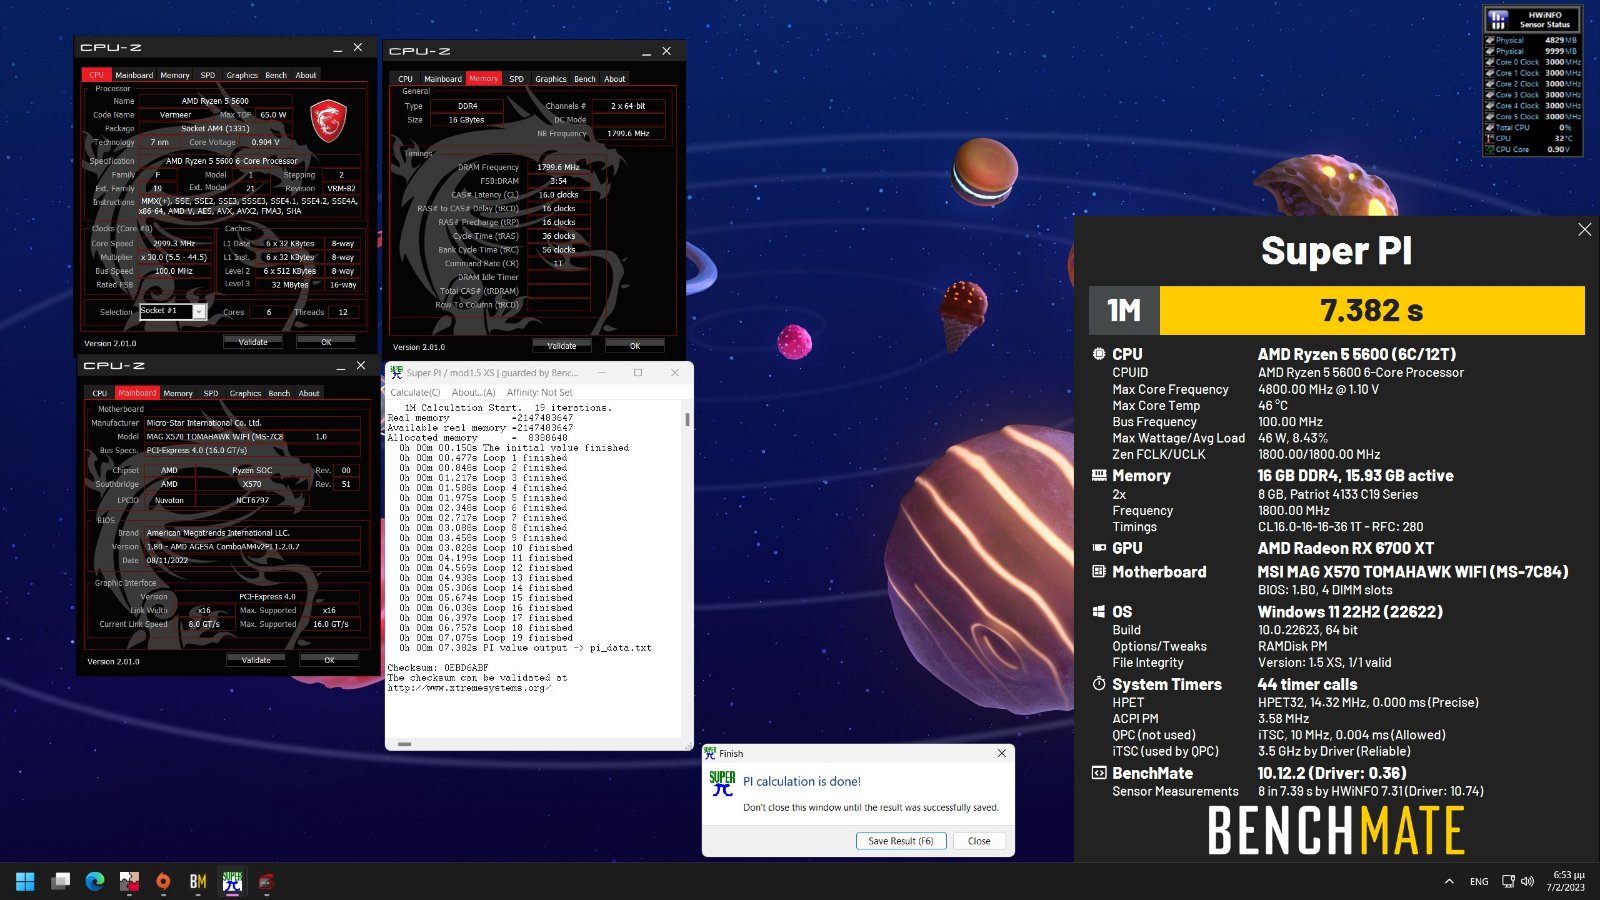Click 'Loop 19 finished' line in Super PI
The image size is (1600, 900).
click(x=486, y=637)
